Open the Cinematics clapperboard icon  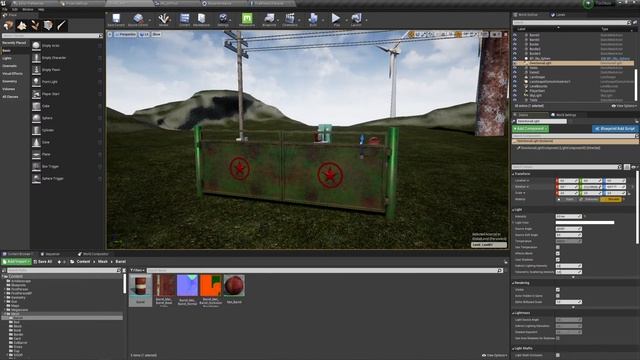coord(290,19)
